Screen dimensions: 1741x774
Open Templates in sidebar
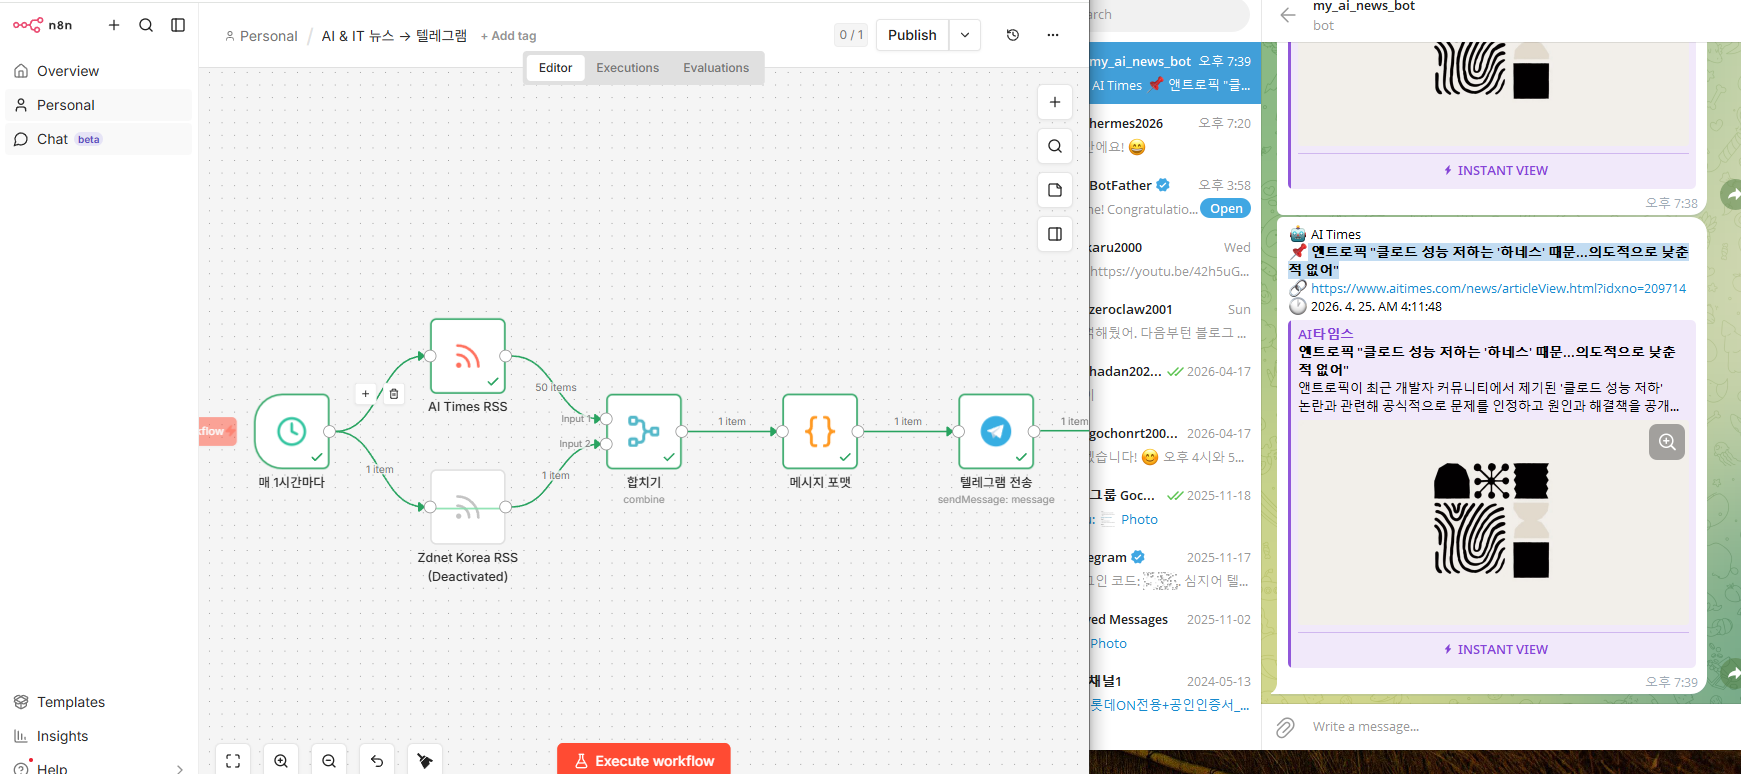pyautogui.click(x=98, y=702)
